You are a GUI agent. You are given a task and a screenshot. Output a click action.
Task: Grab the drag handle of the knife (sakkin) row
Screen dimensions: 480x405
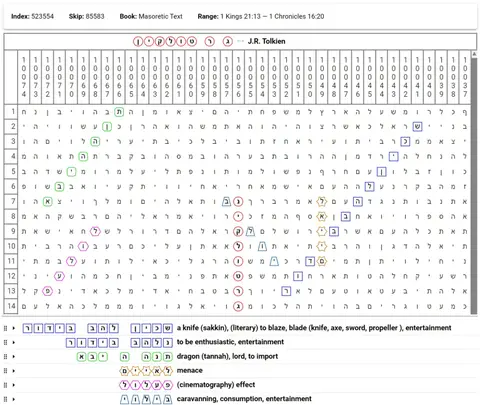[5, 328]
